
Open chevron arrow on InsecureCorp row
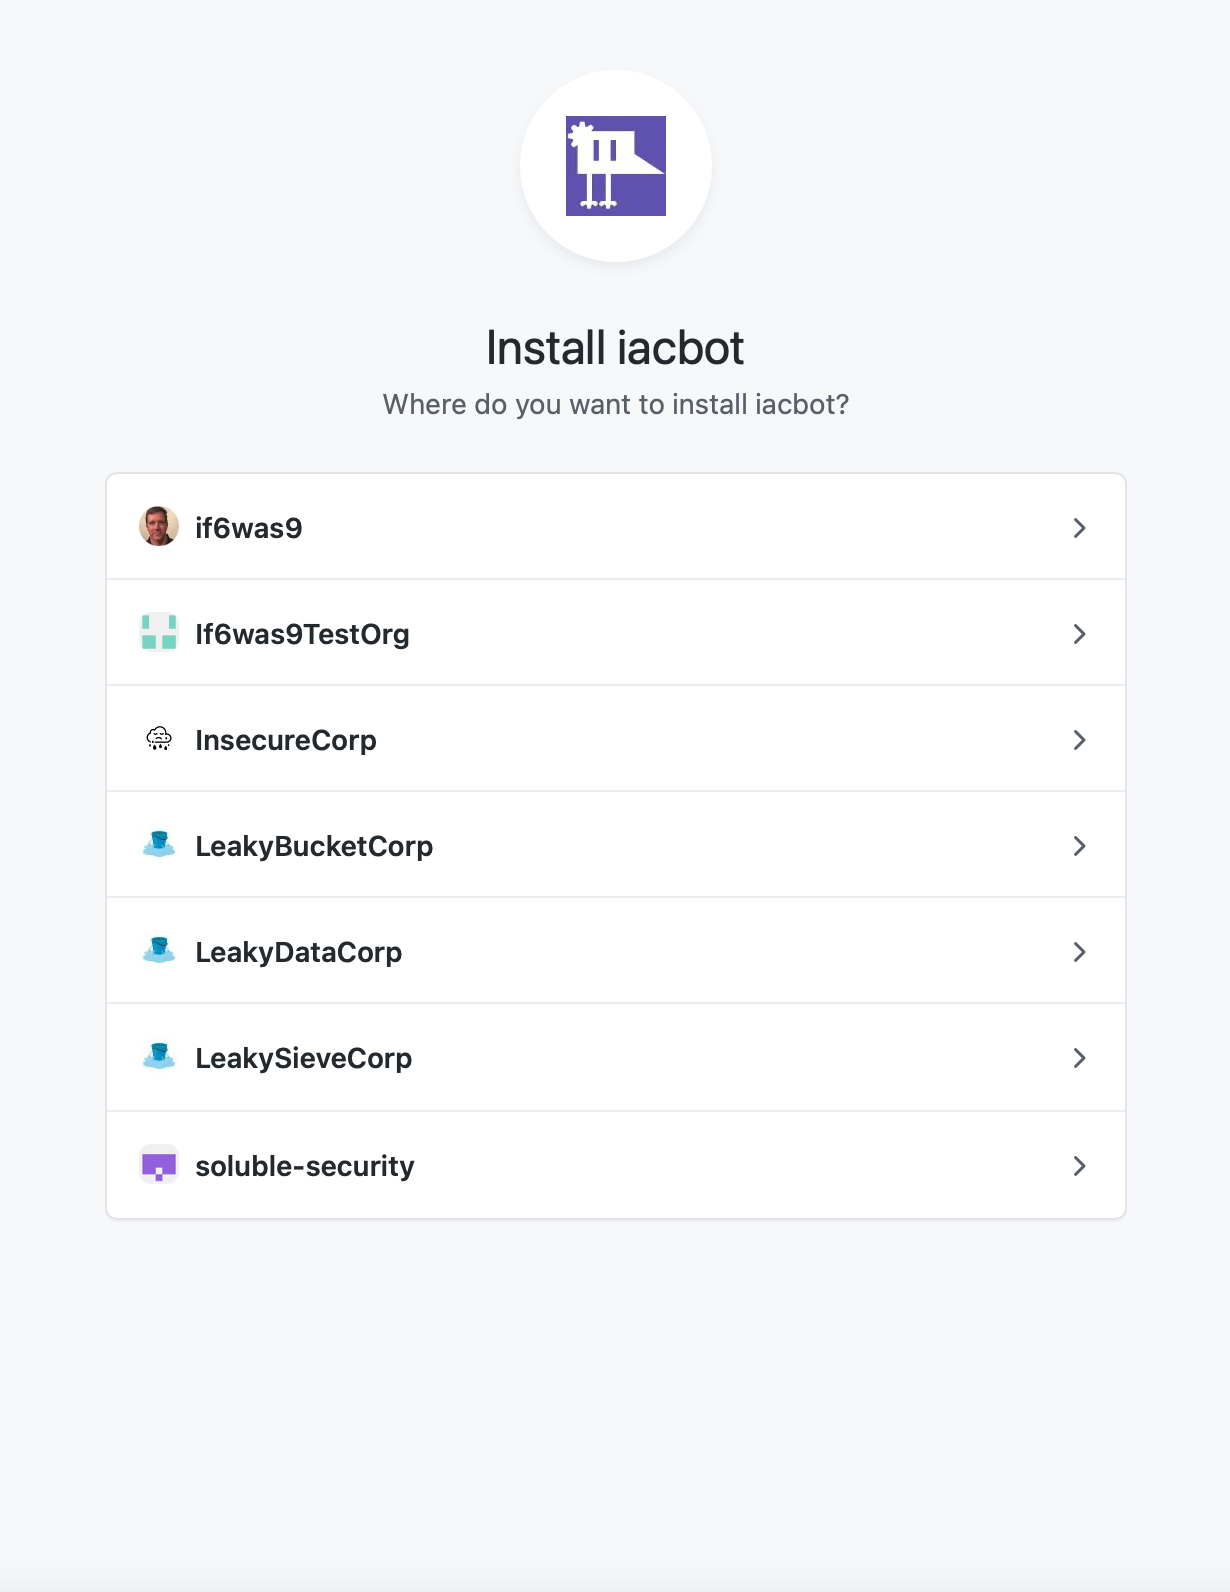tap(1079, 740)
